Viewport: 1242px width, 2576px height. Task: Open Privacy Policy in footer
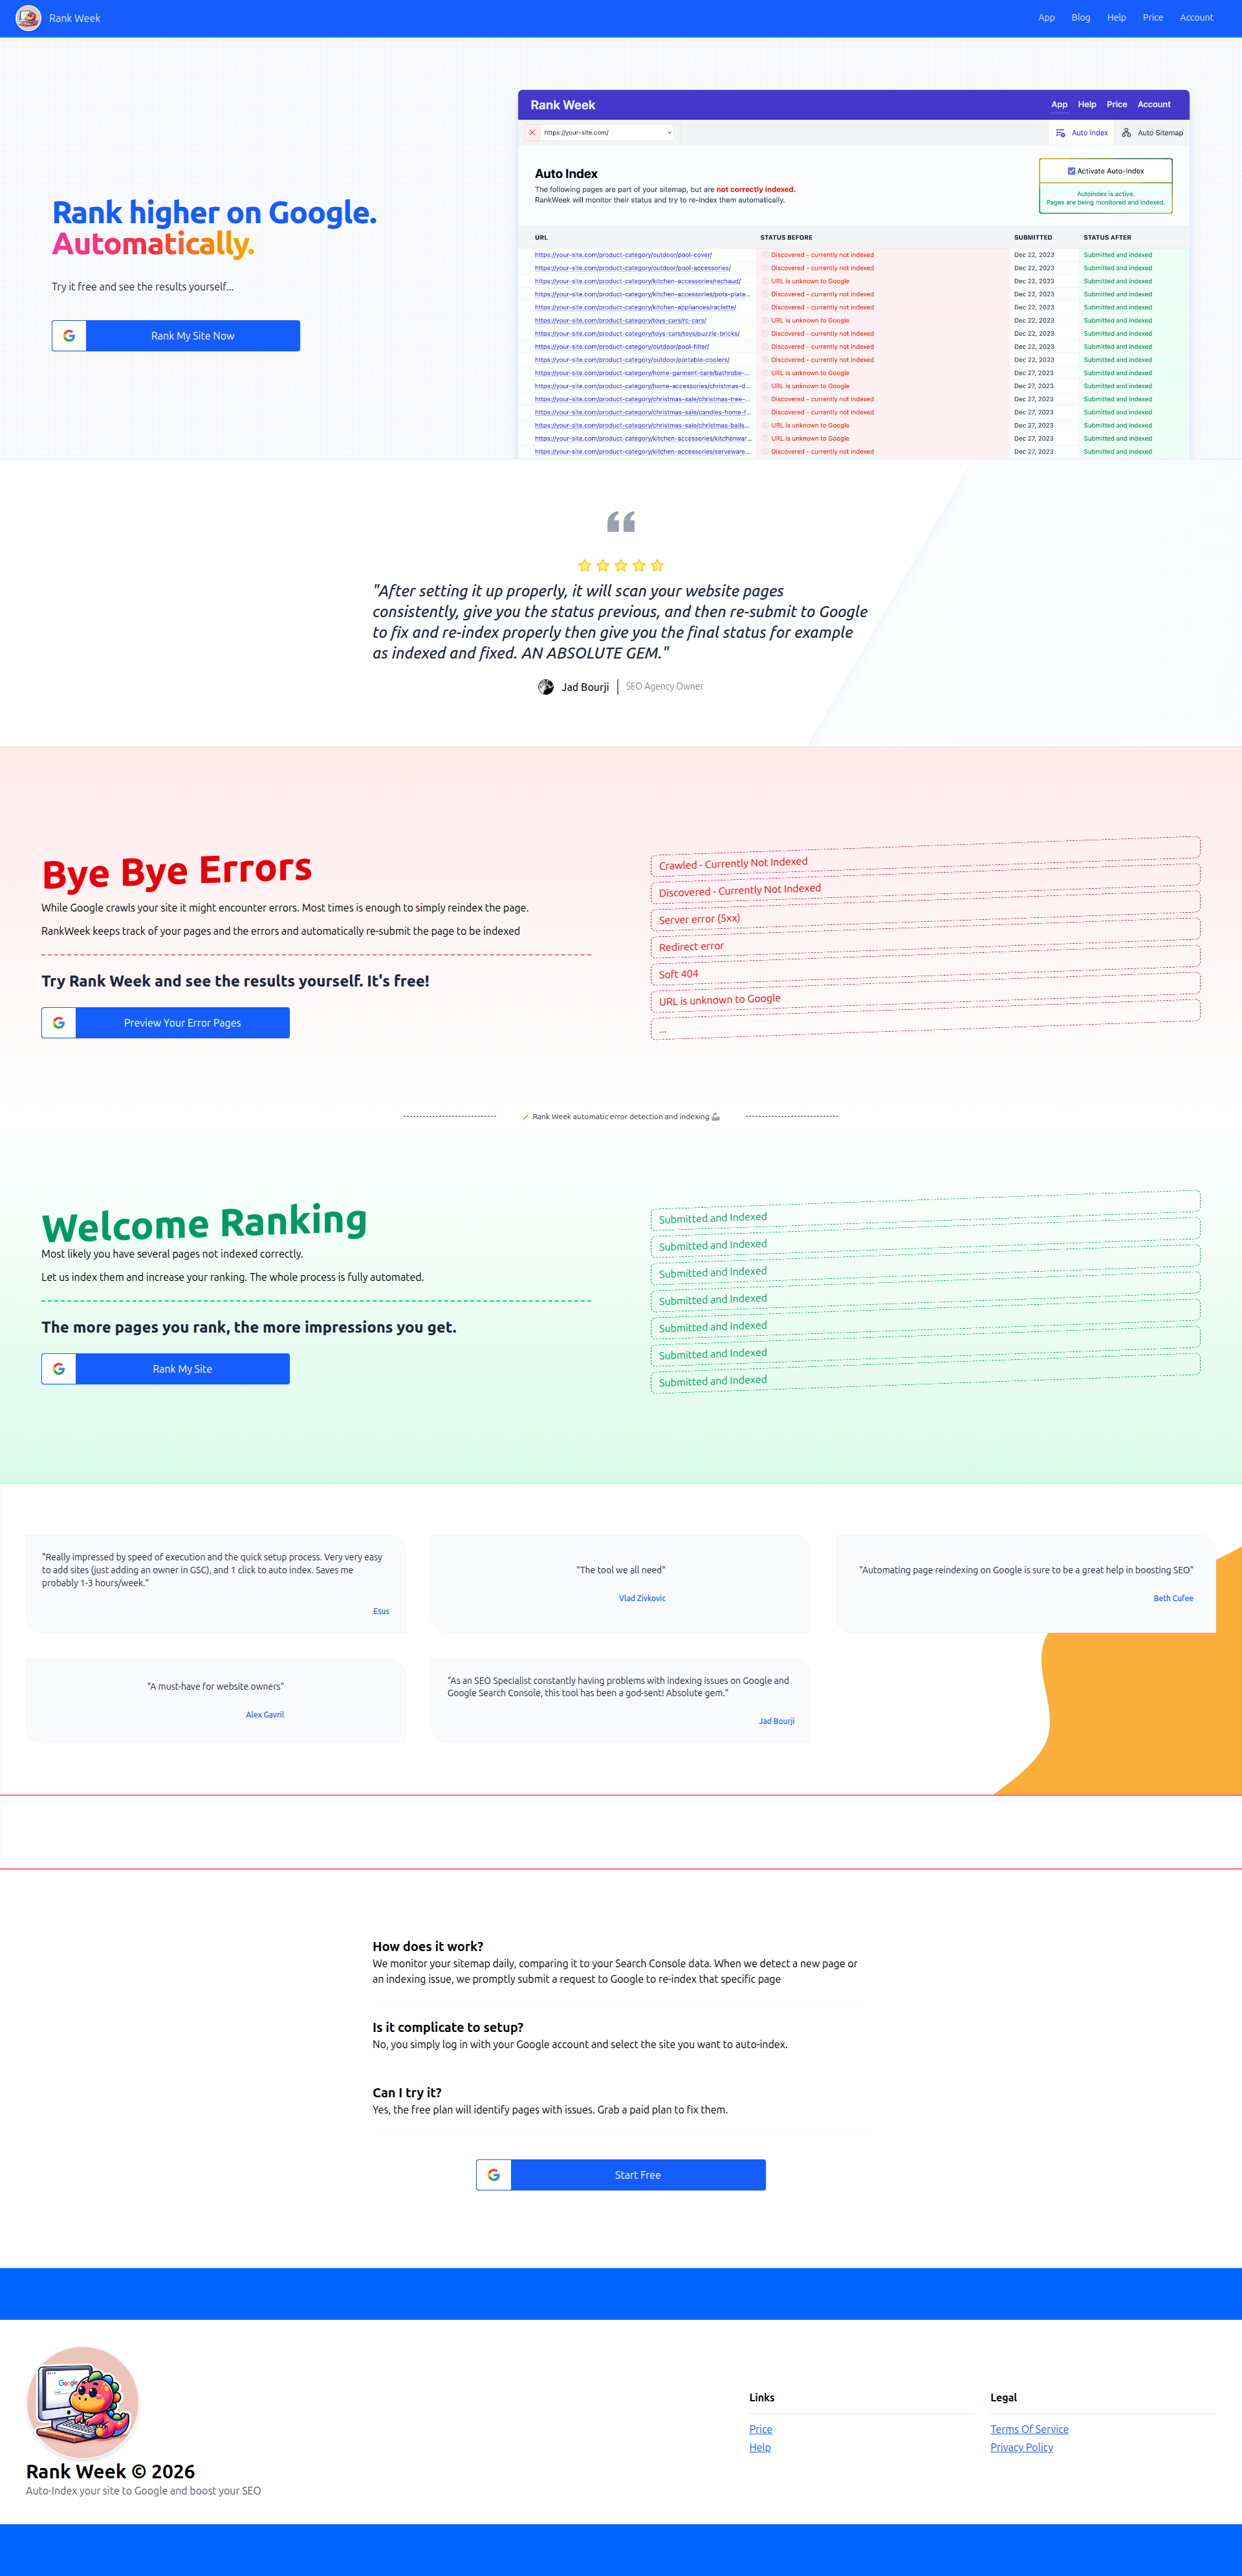tap(1021, 2447)
